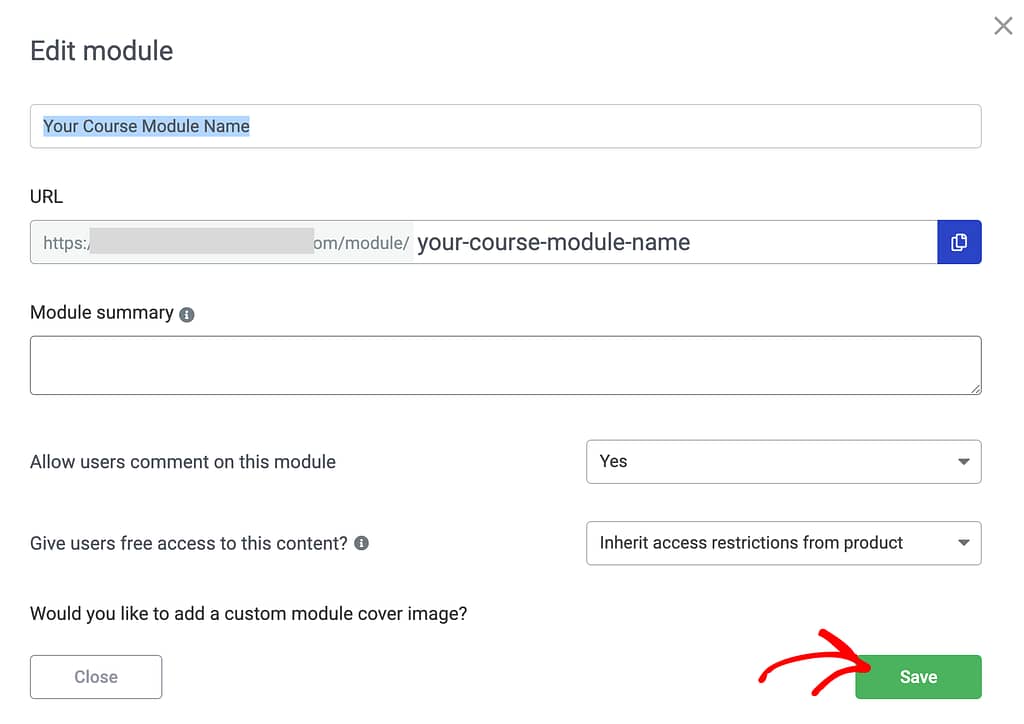Click inside the Module summary text area

tap(505, 365)
